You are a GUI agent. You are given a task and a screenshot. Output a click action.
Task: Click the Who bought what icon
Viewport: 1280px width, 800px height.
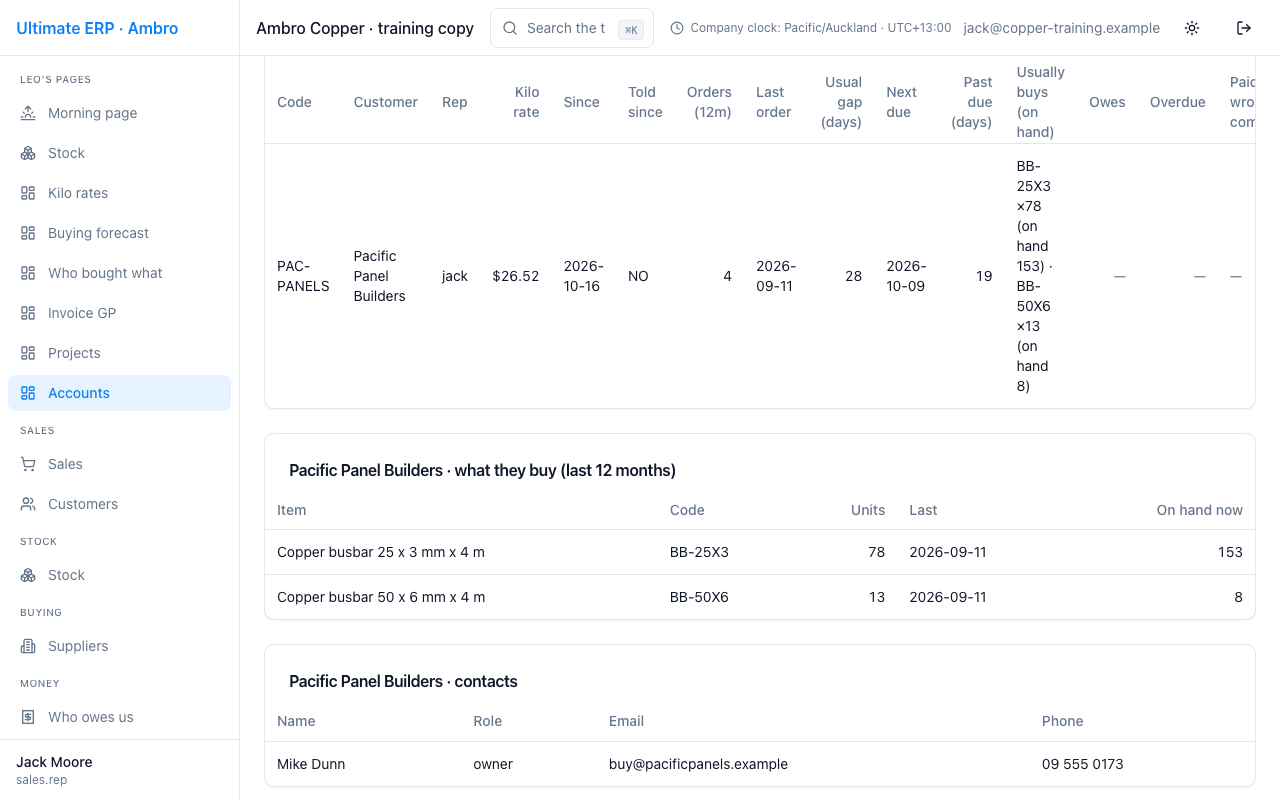[28, 273]
